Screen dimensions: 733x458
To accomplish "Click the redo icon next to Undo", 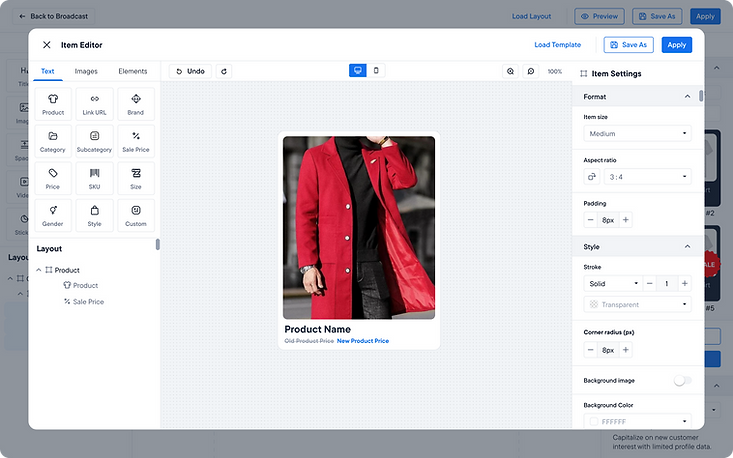I will tap(224, 71).
